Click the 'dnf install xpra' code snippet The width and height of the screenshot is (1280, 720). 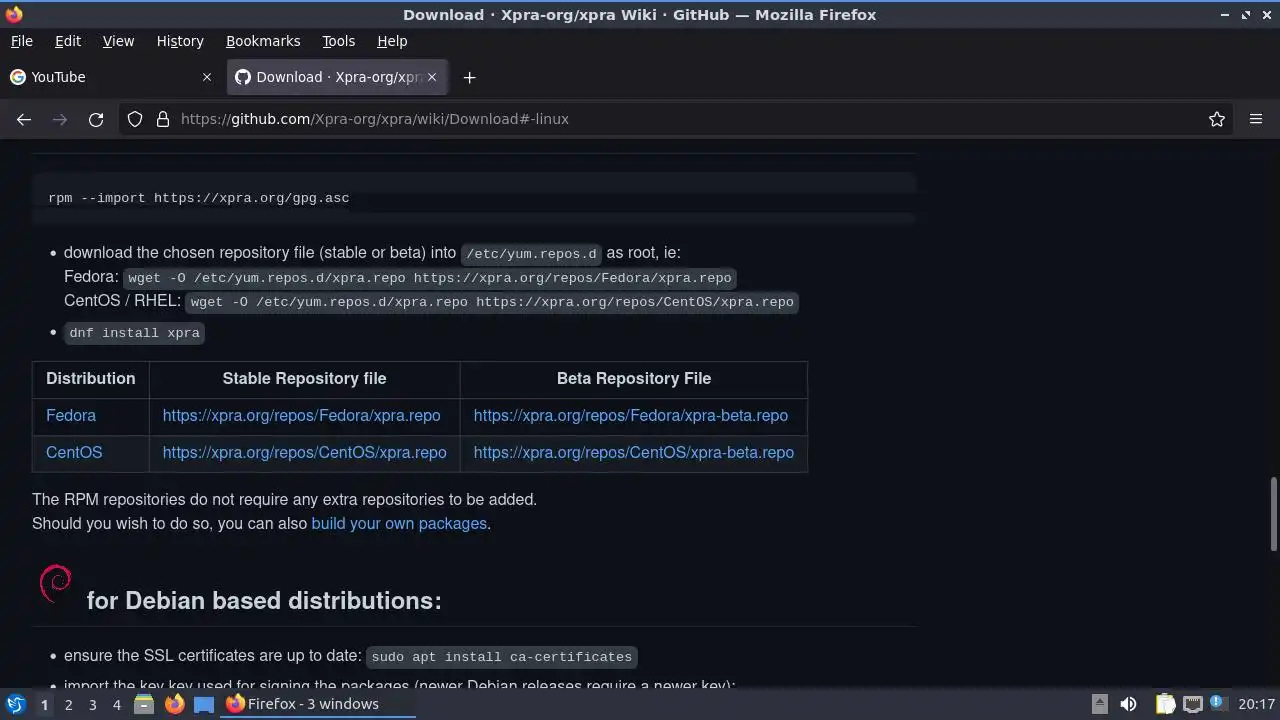click(x=134, y=333)
